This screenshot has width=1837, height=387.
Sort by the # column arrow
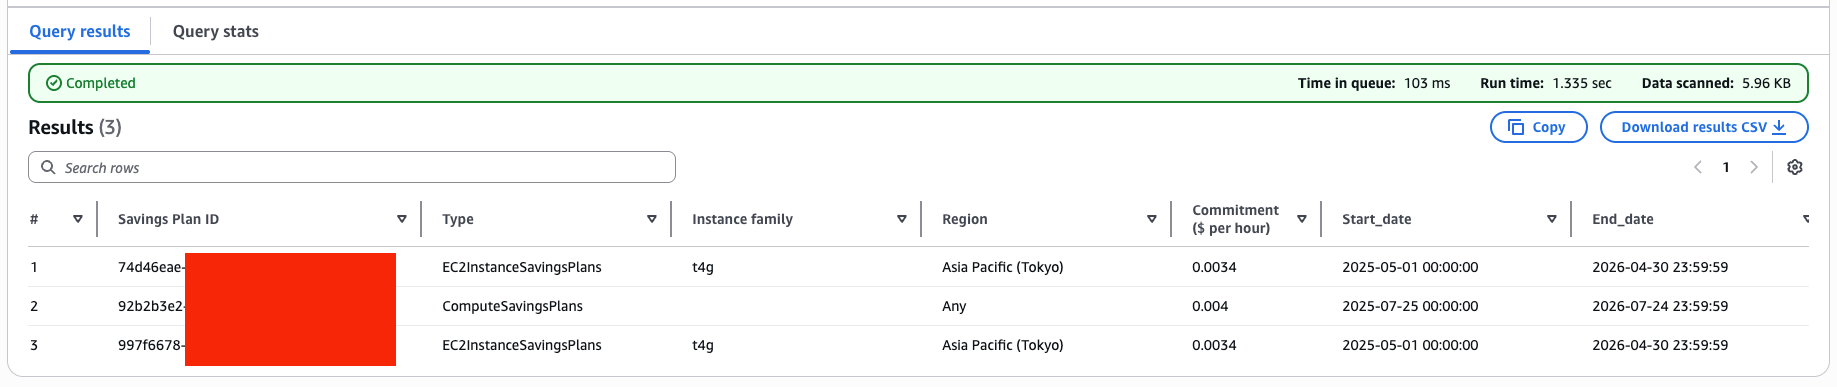click(78, 219)
